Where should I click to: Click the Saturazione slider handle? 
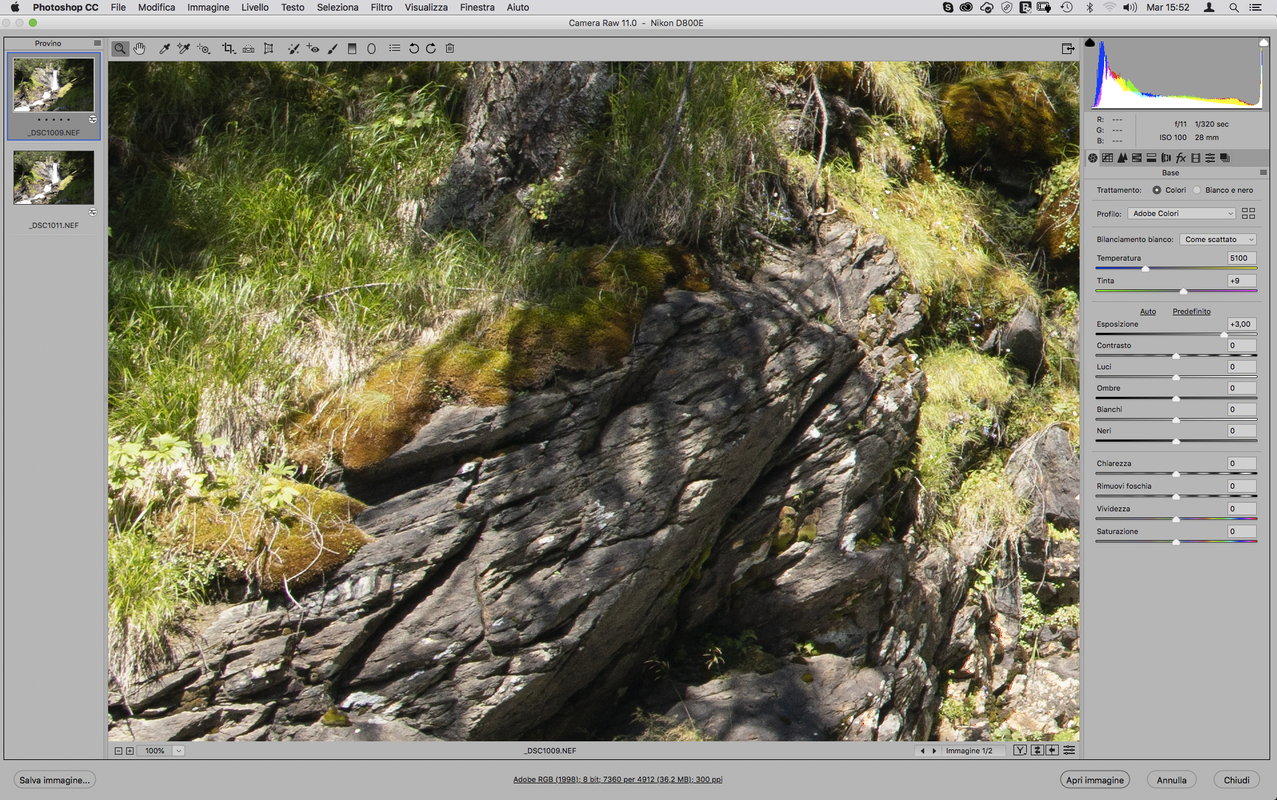tap(1176, 541)
